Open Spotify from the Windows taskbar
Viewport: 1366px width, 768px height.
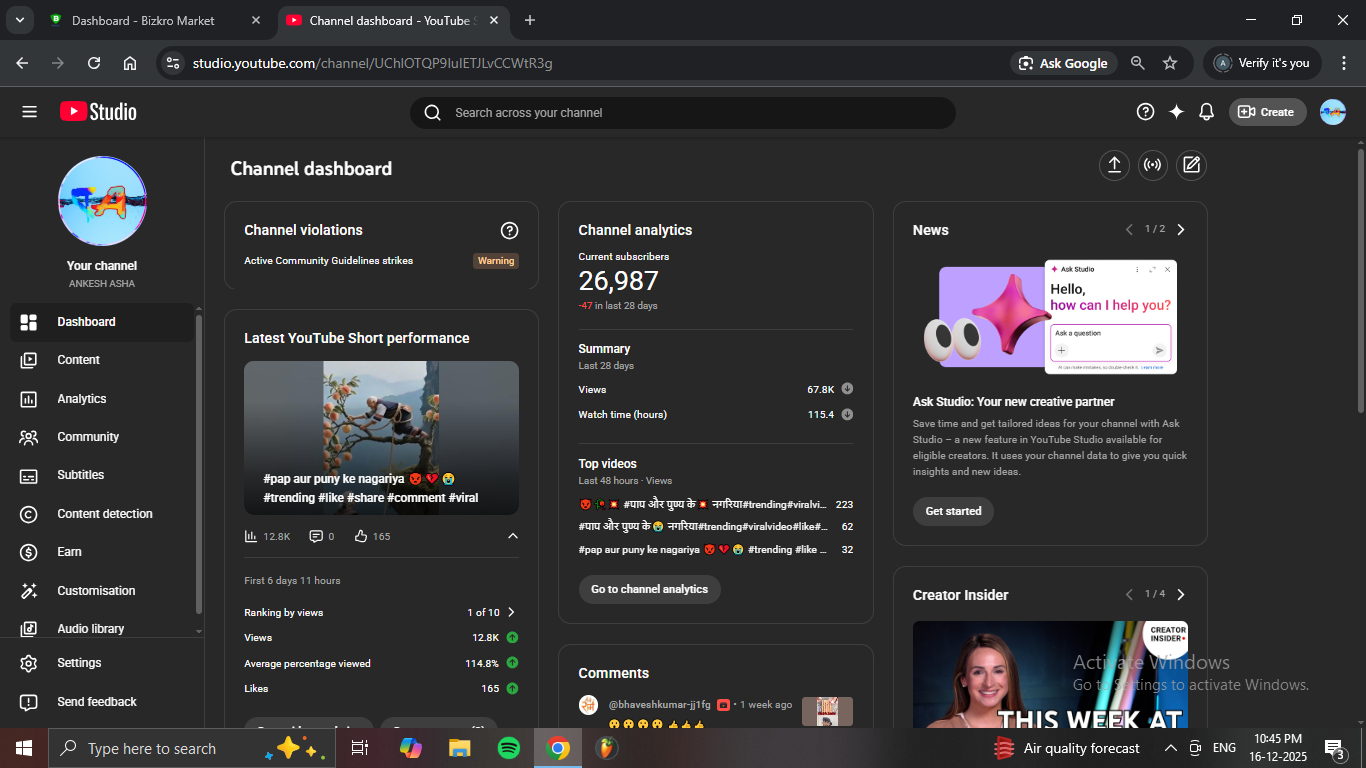(508, 748)
